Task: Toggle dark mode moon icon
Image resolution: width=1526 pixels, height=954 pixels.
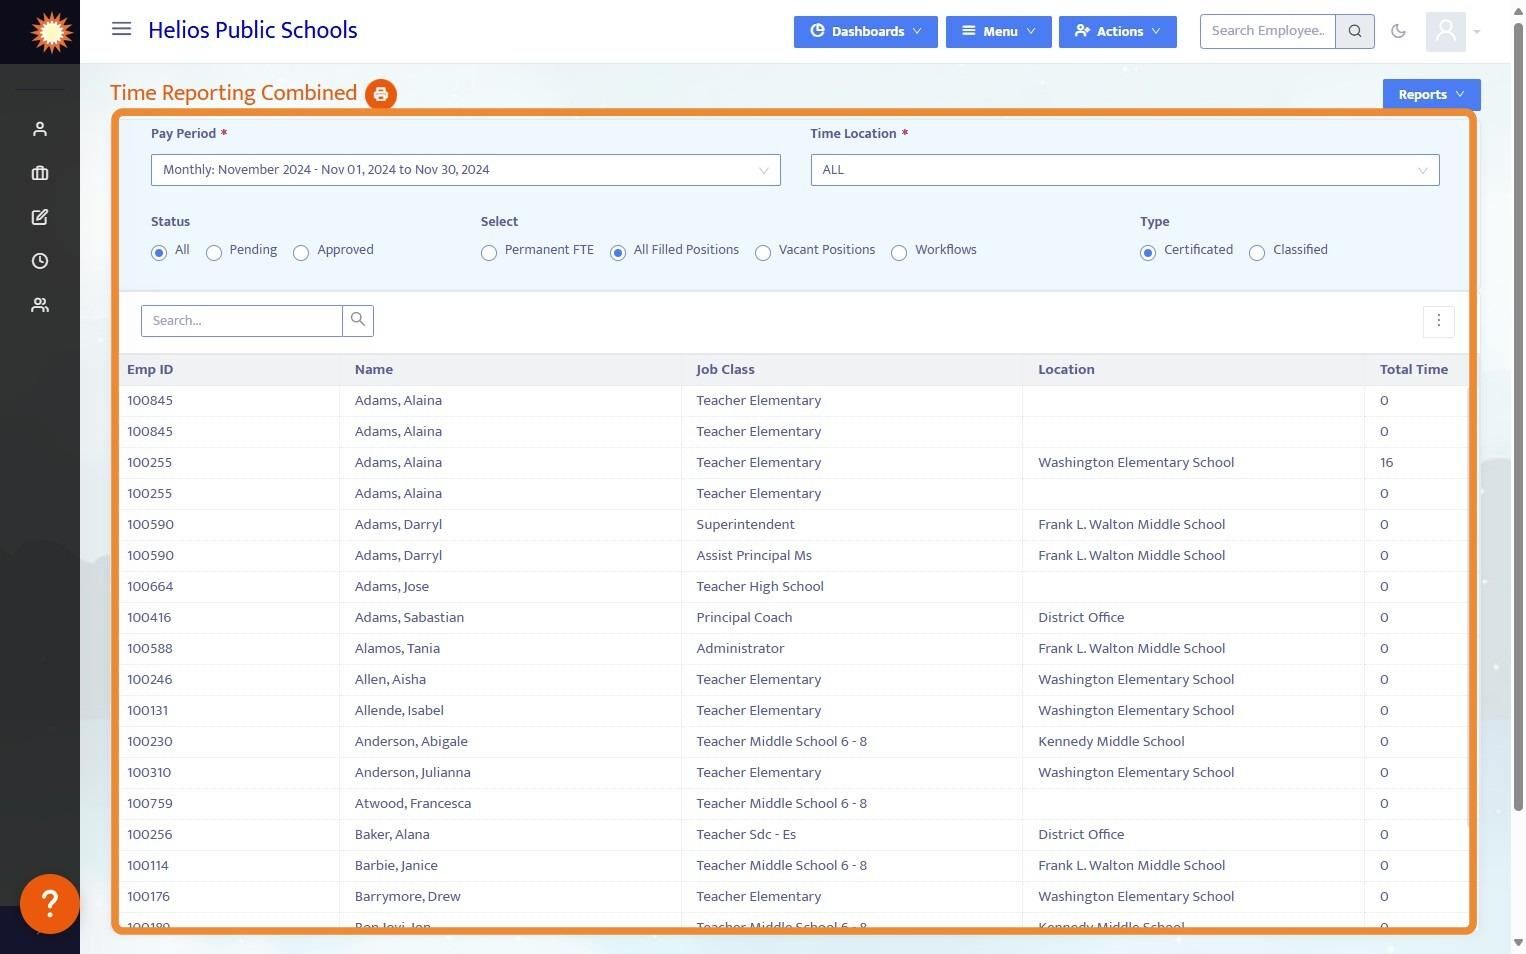Action: [1399, 31]
